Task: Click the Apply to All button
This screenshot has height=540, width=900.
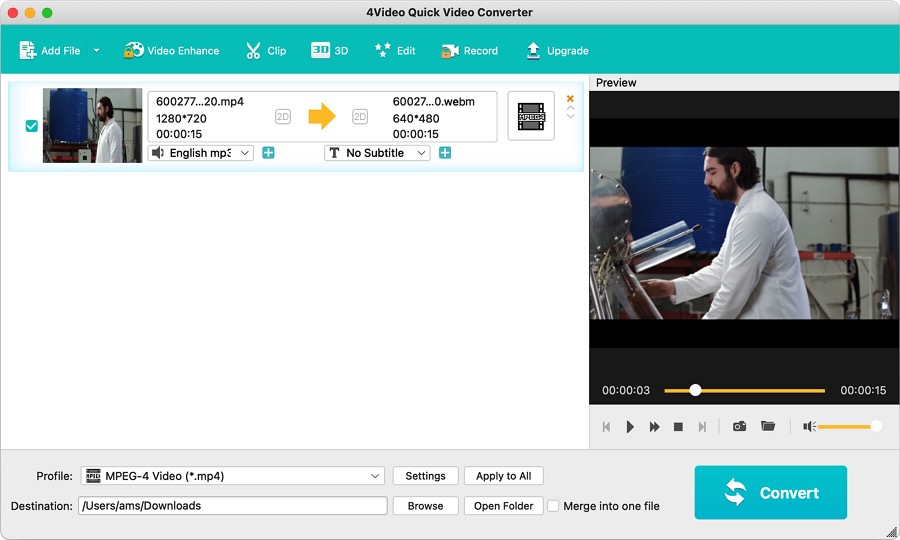Action: tap(503, 476)
